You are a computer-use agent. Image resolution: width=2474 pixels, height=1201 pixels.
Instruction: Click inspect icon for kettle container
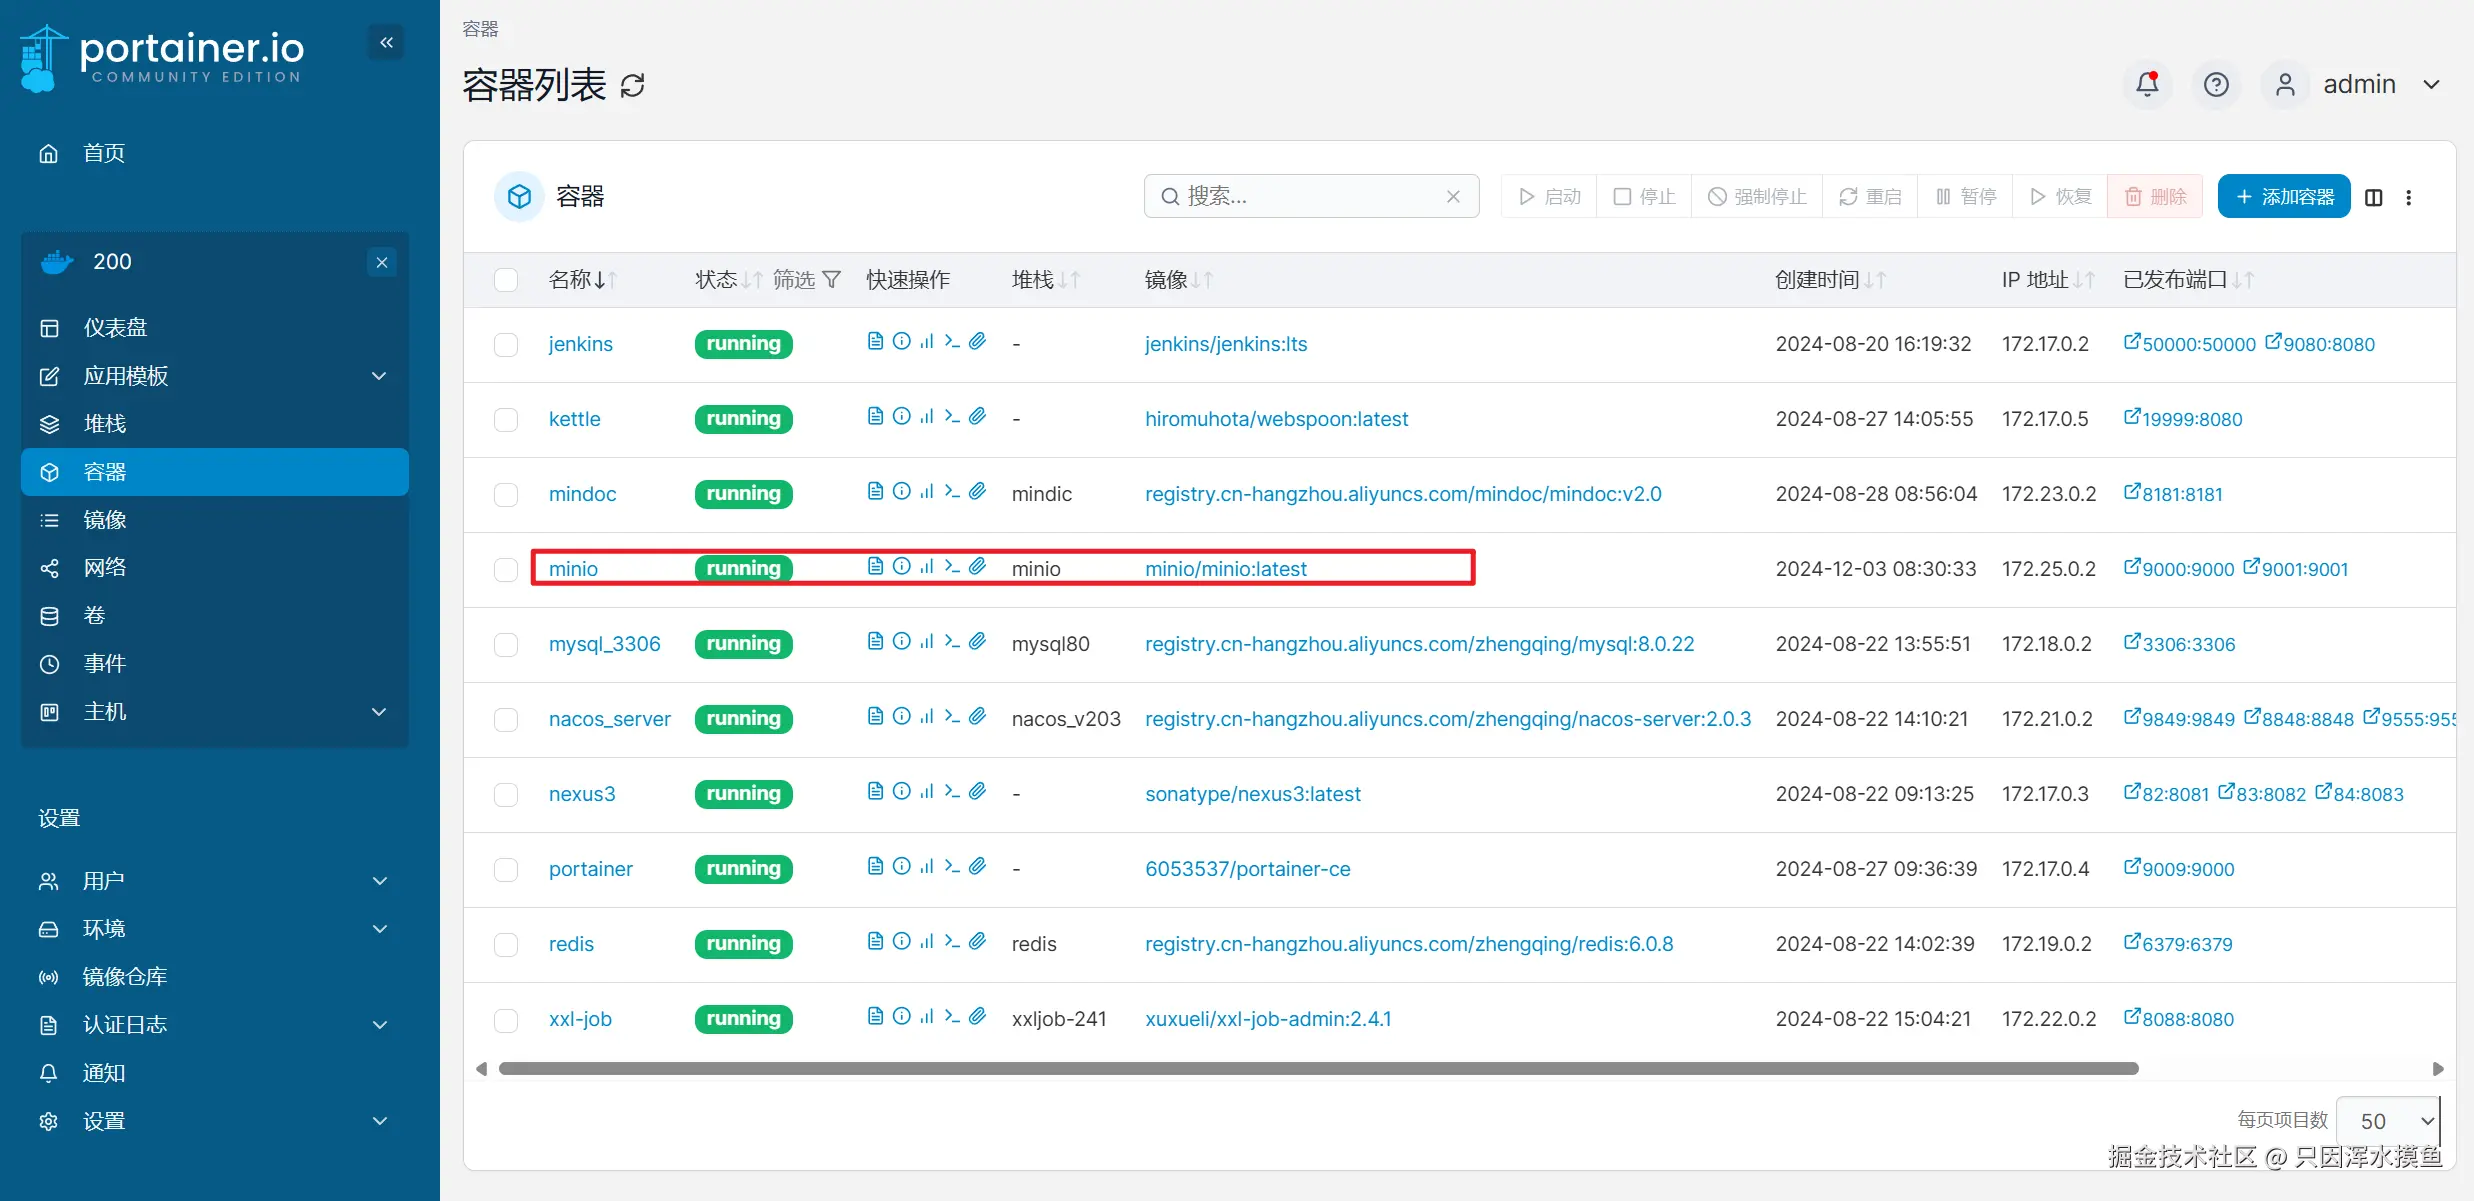pos(901,416)
